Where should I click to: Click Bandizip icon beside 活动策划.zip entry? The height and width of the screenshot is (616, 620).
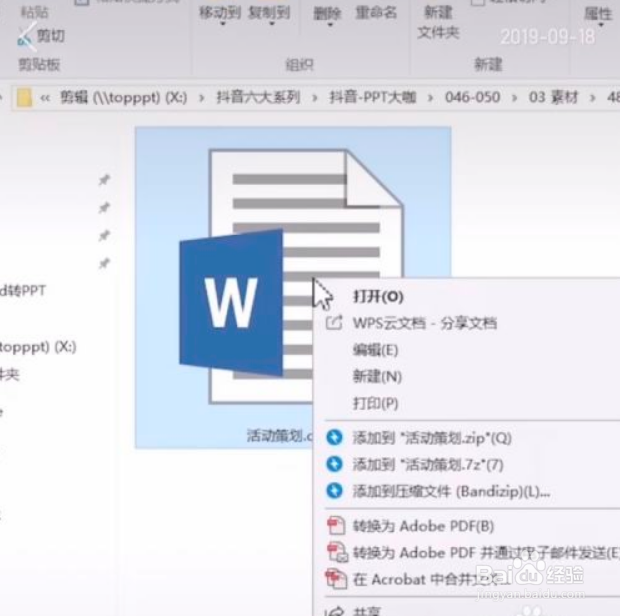[335, 437]
